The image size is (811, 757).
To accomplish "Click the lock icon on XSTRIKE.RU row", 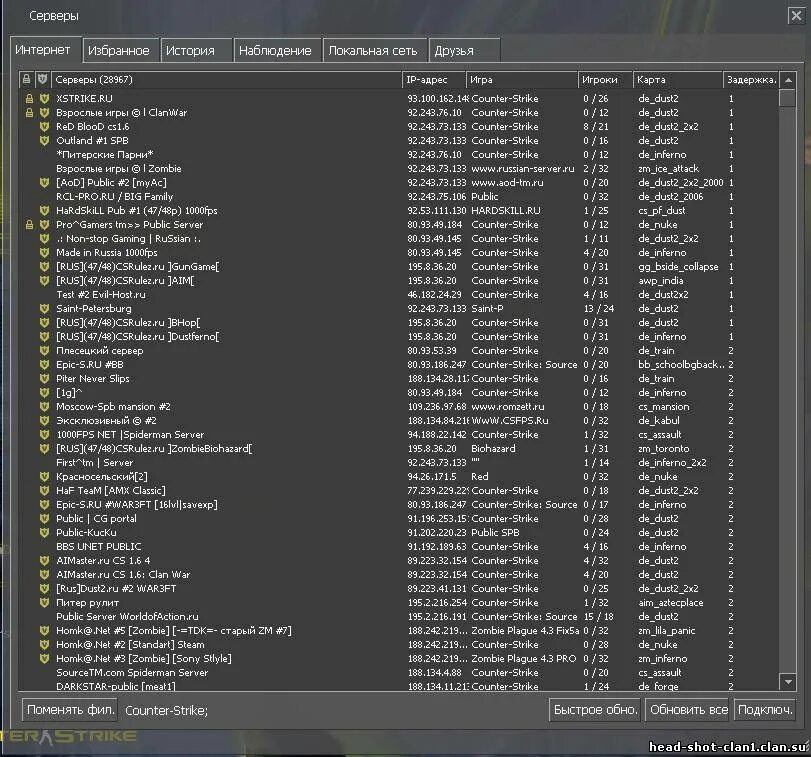I will click(29, 98).
